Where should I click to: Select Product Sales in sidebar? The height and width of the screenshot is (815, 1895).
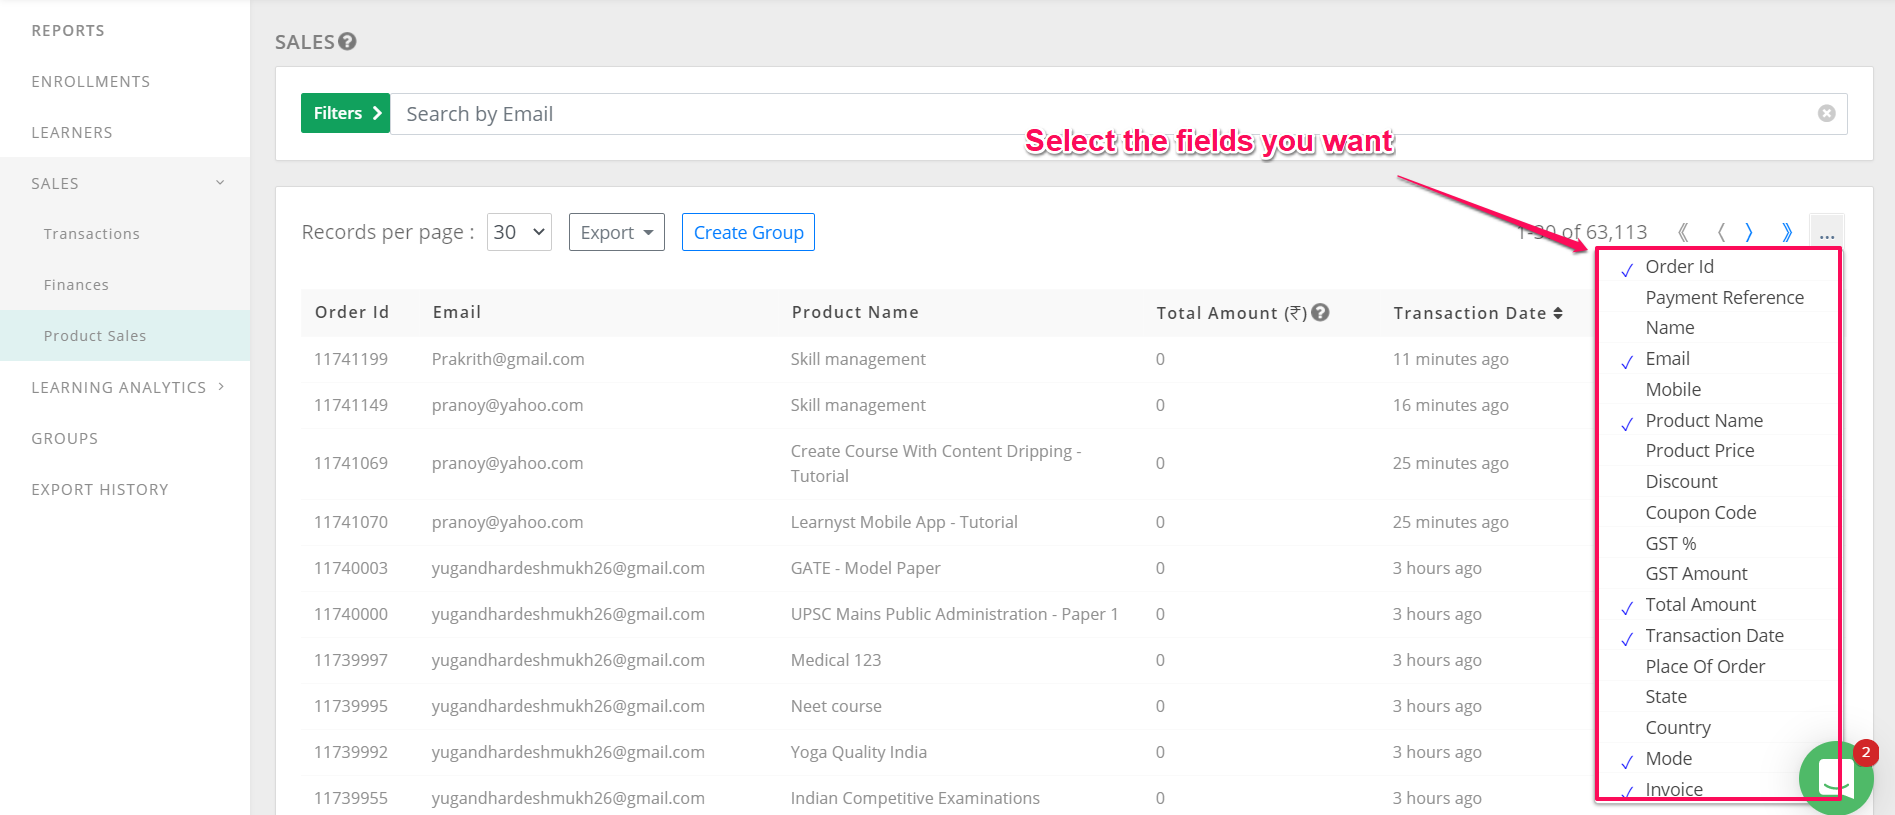(x=125, y=335)
